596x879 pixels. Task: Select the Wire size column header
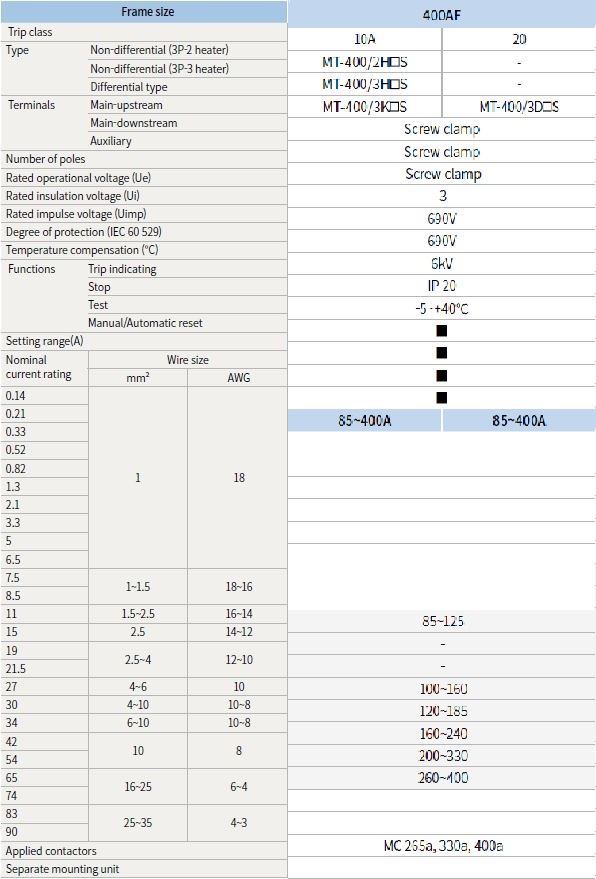tap(188, 360)
